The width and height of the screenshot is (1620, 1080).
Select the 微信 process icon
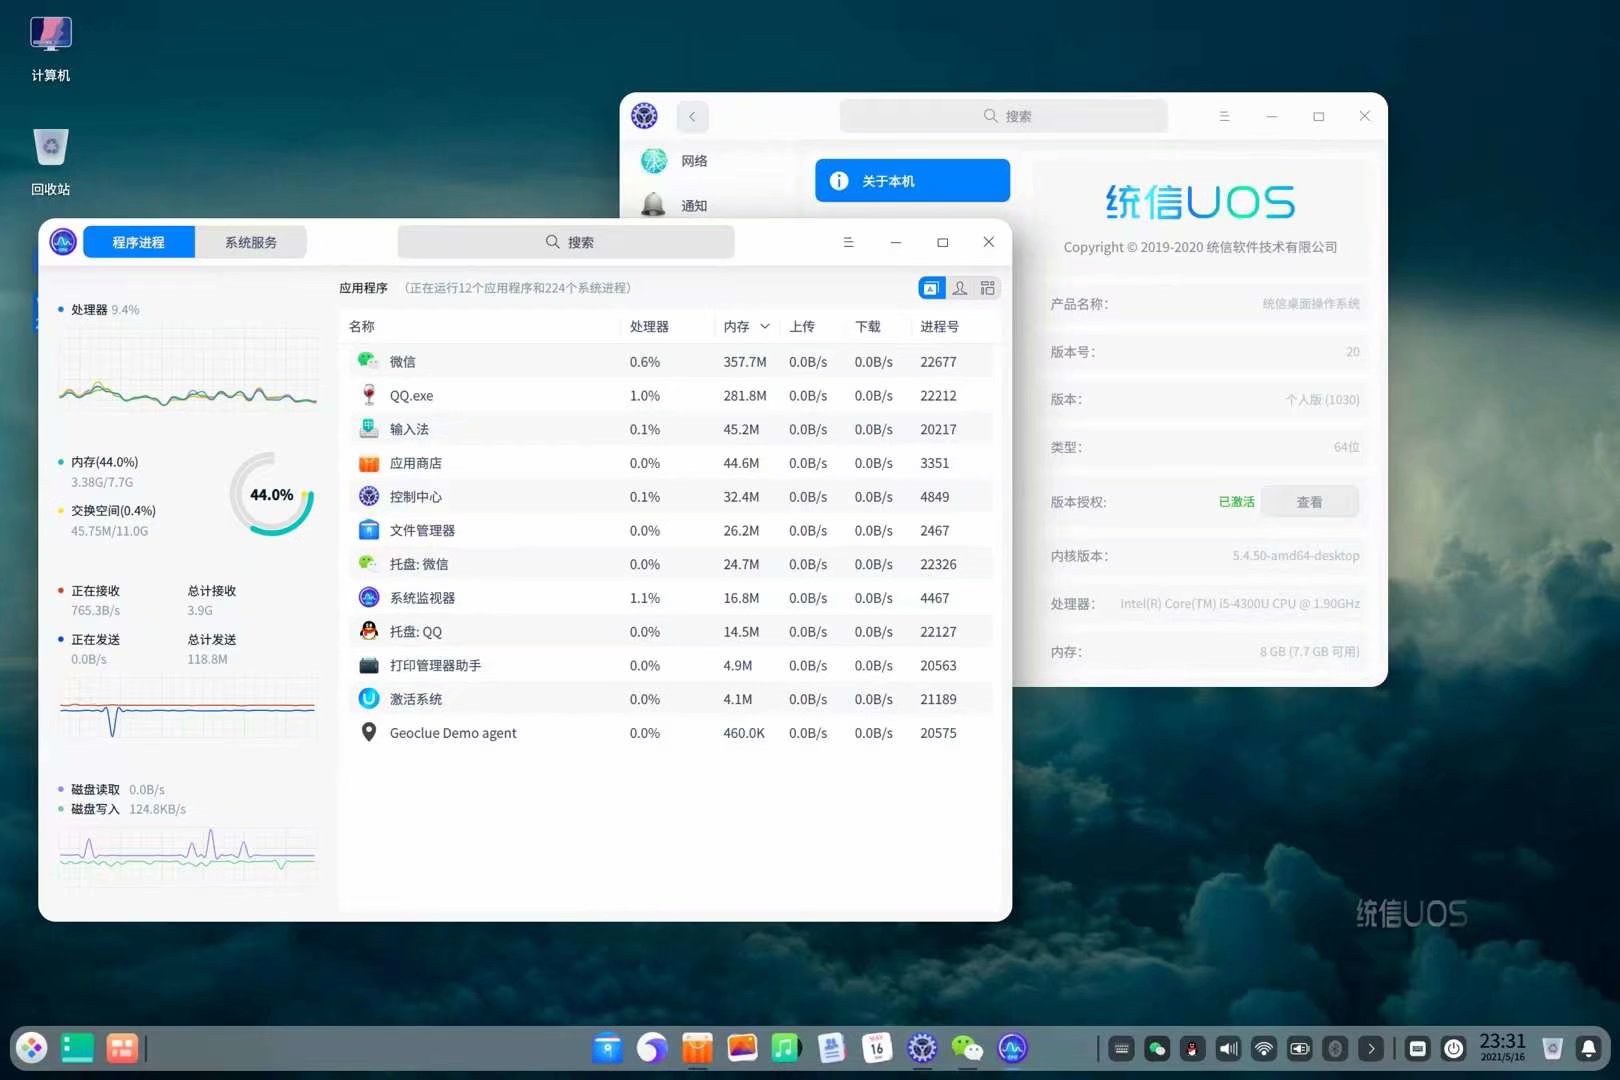(x=369, y=361)
